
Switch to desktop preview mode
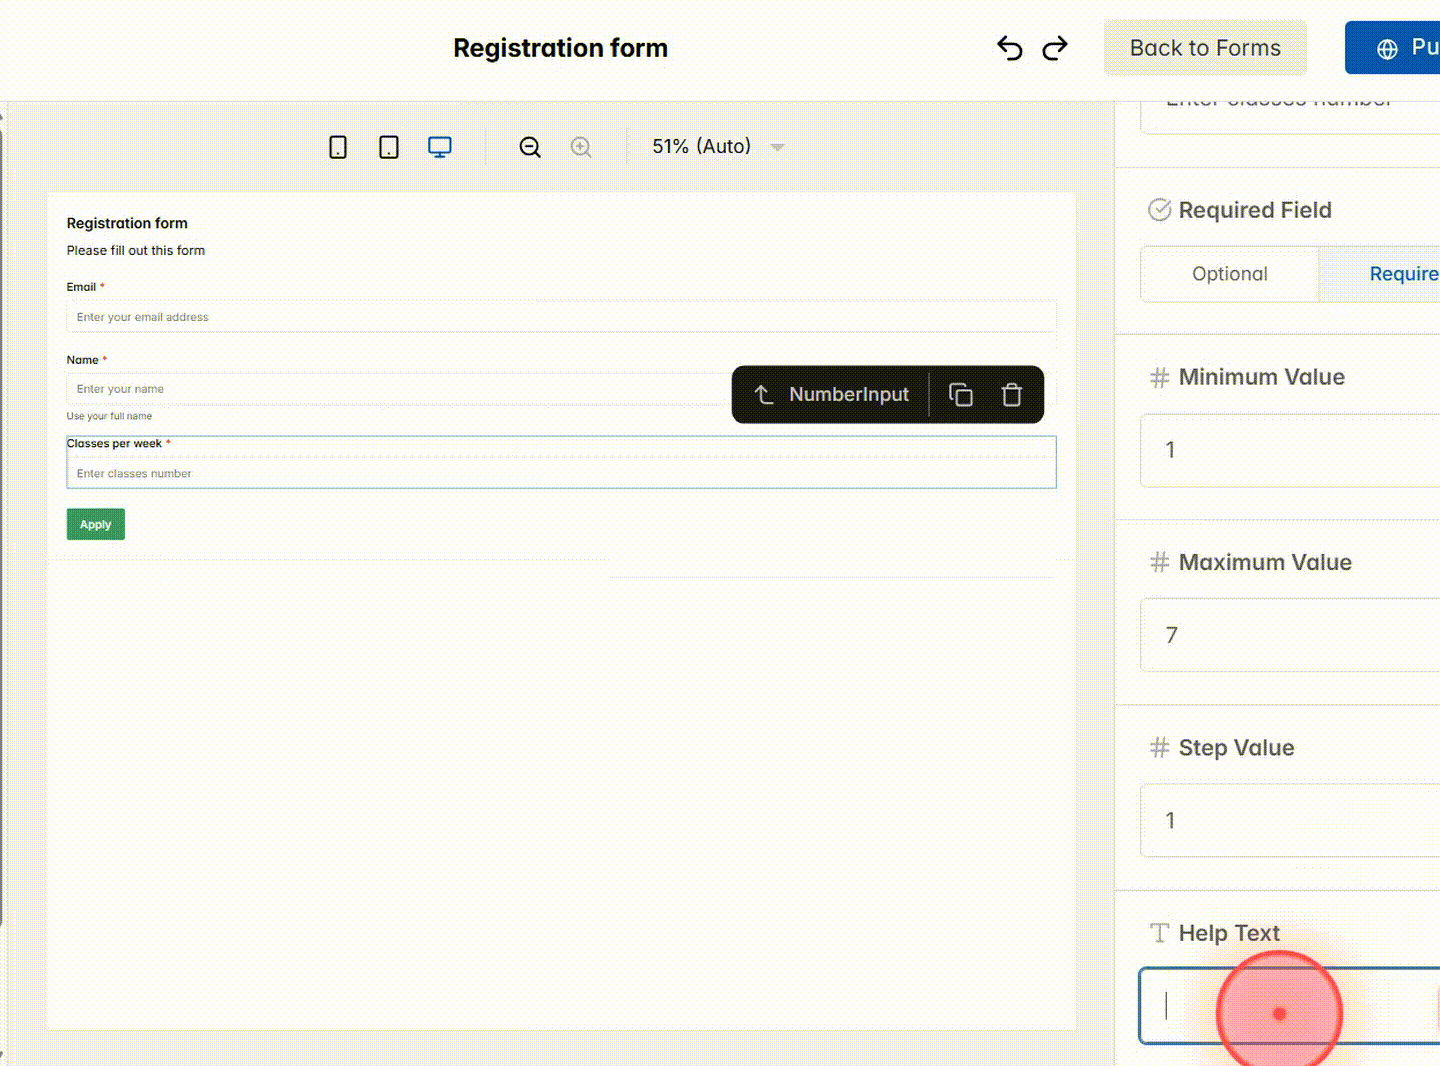coord(440,146)
